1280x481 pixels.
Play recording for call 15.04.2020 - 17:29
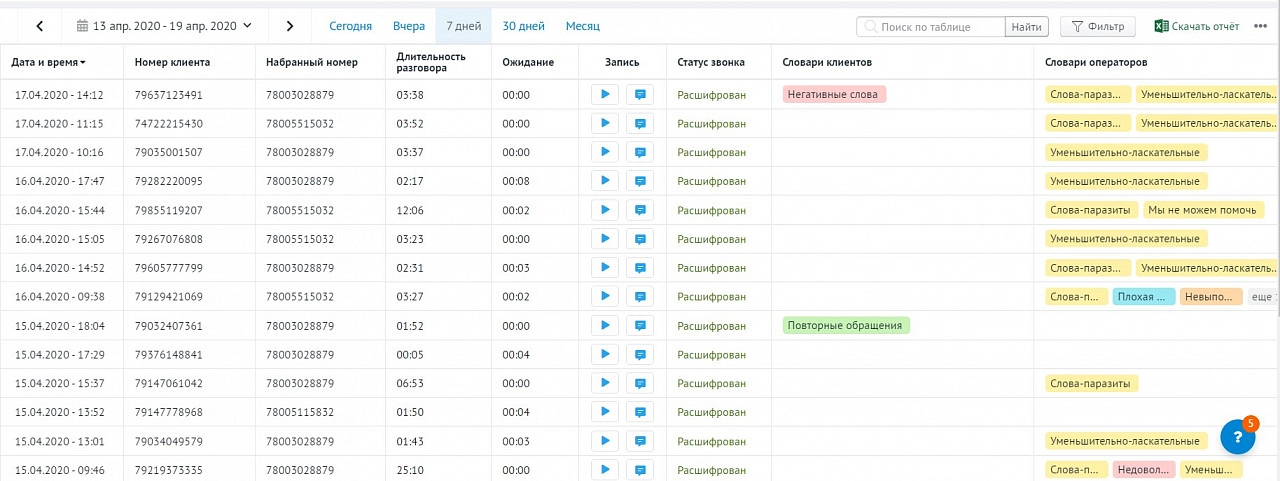click(x=604, y=354)
